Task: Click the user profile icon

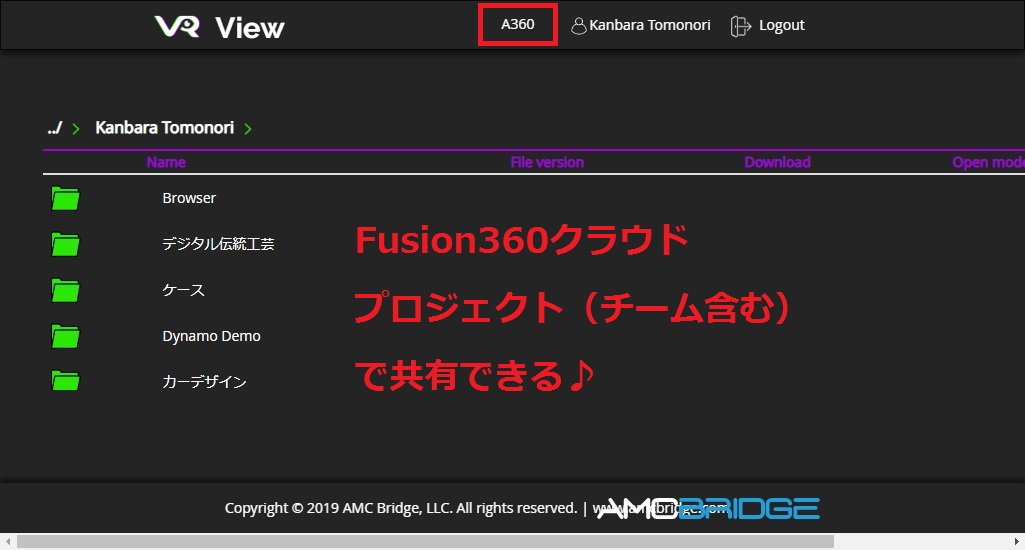Action: (579, 26)
